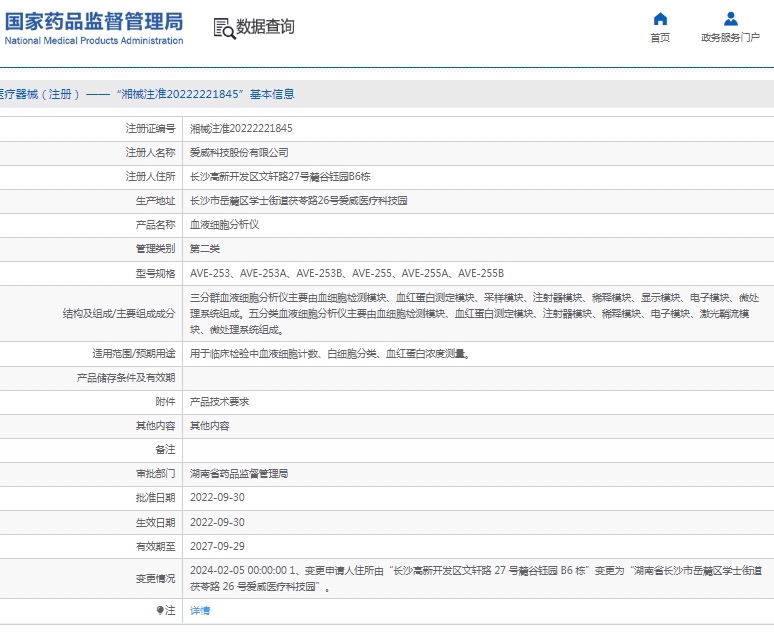Click the 型号规格 label
The image size is (774, 632).
point(155,274)
